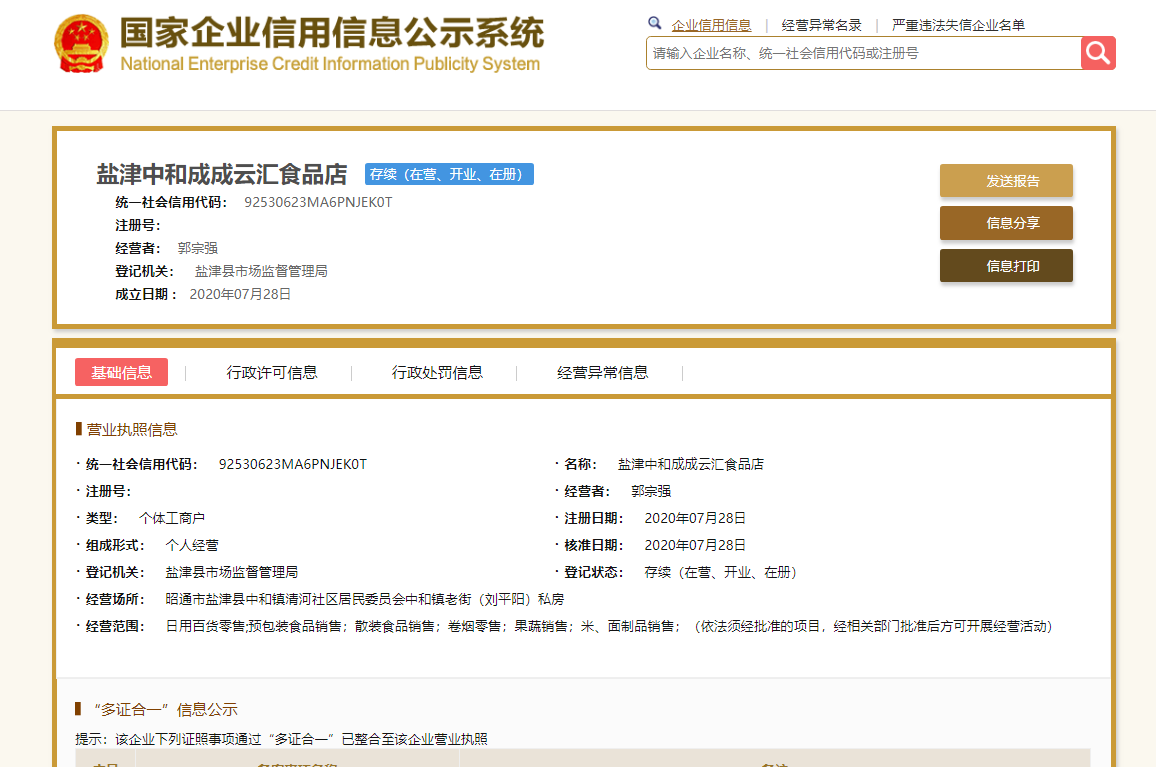Viewport: 1156px width, 767px height.
Task: Click the red search magnifier button
Action: point(1098,53)
